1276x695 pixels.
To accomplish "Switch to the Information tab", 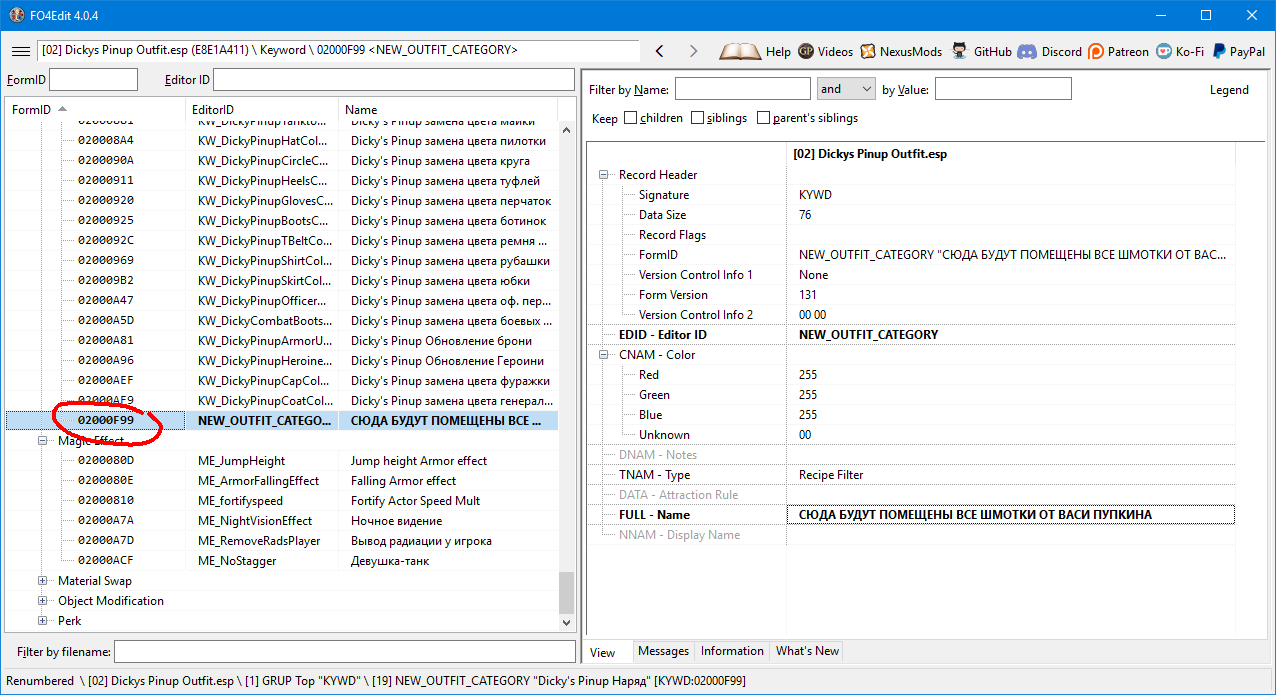I will (732, 651).
